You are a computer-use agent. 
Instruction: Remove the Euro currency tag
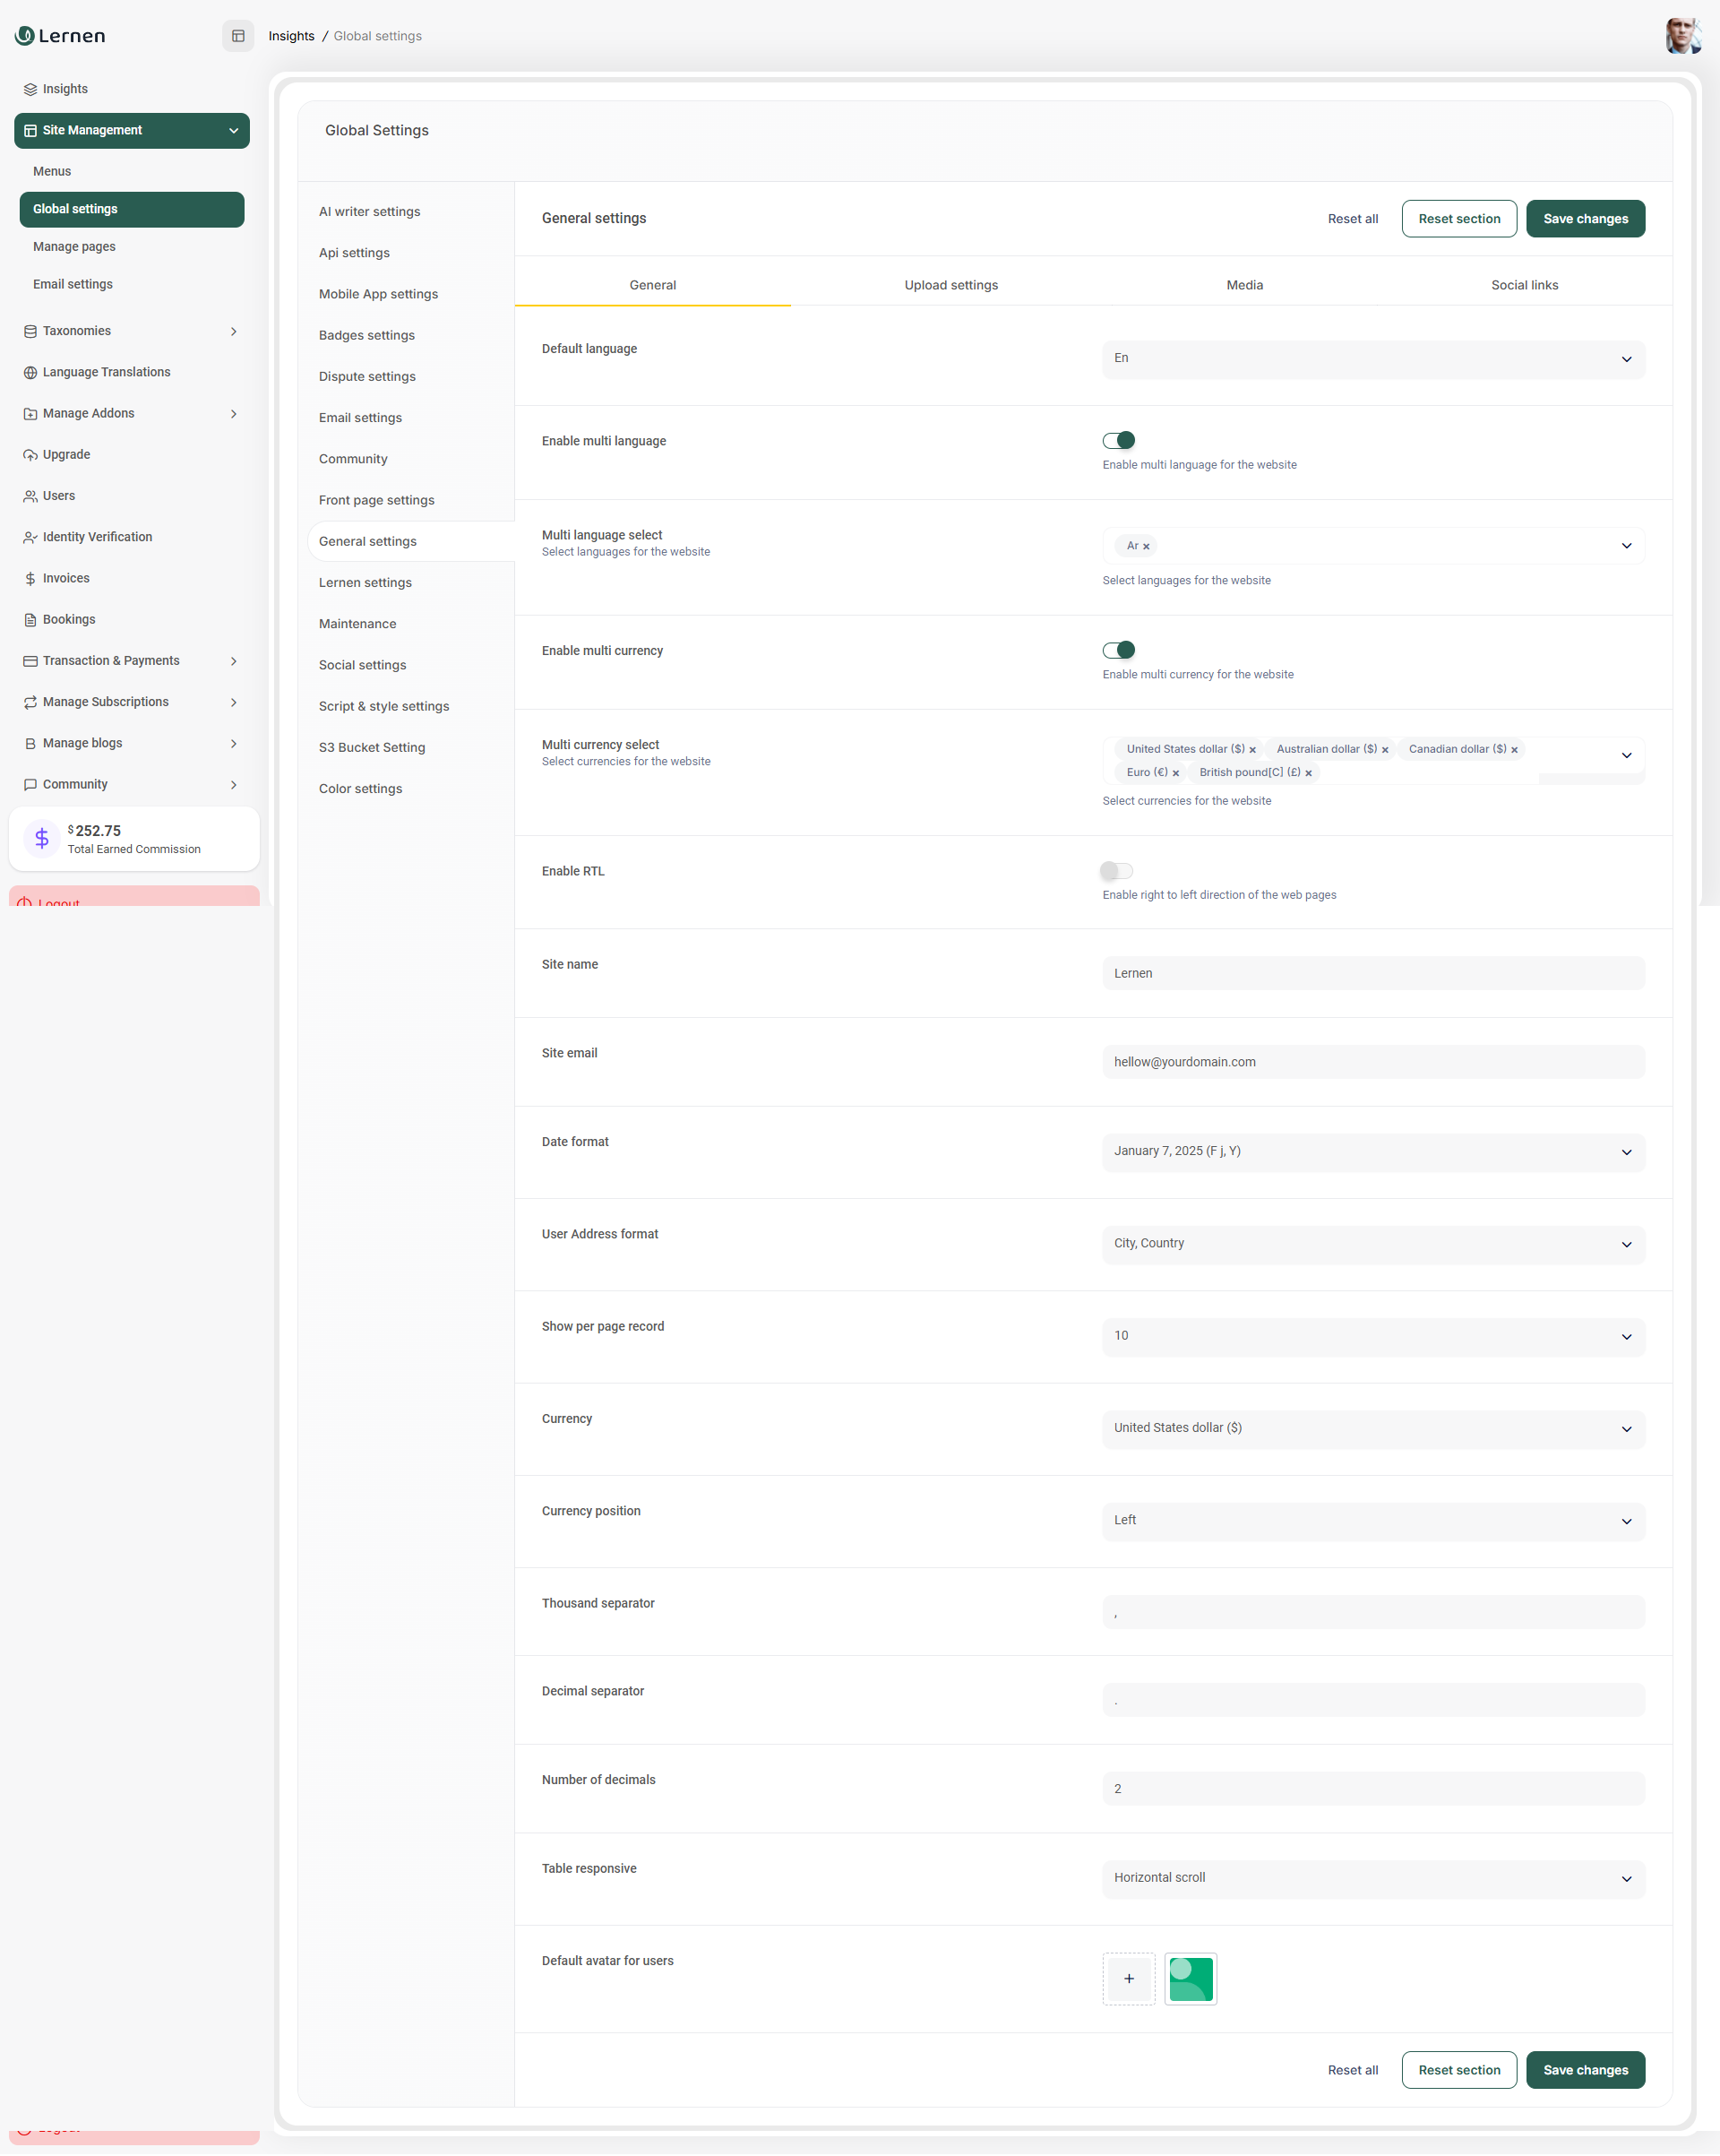1176,773
